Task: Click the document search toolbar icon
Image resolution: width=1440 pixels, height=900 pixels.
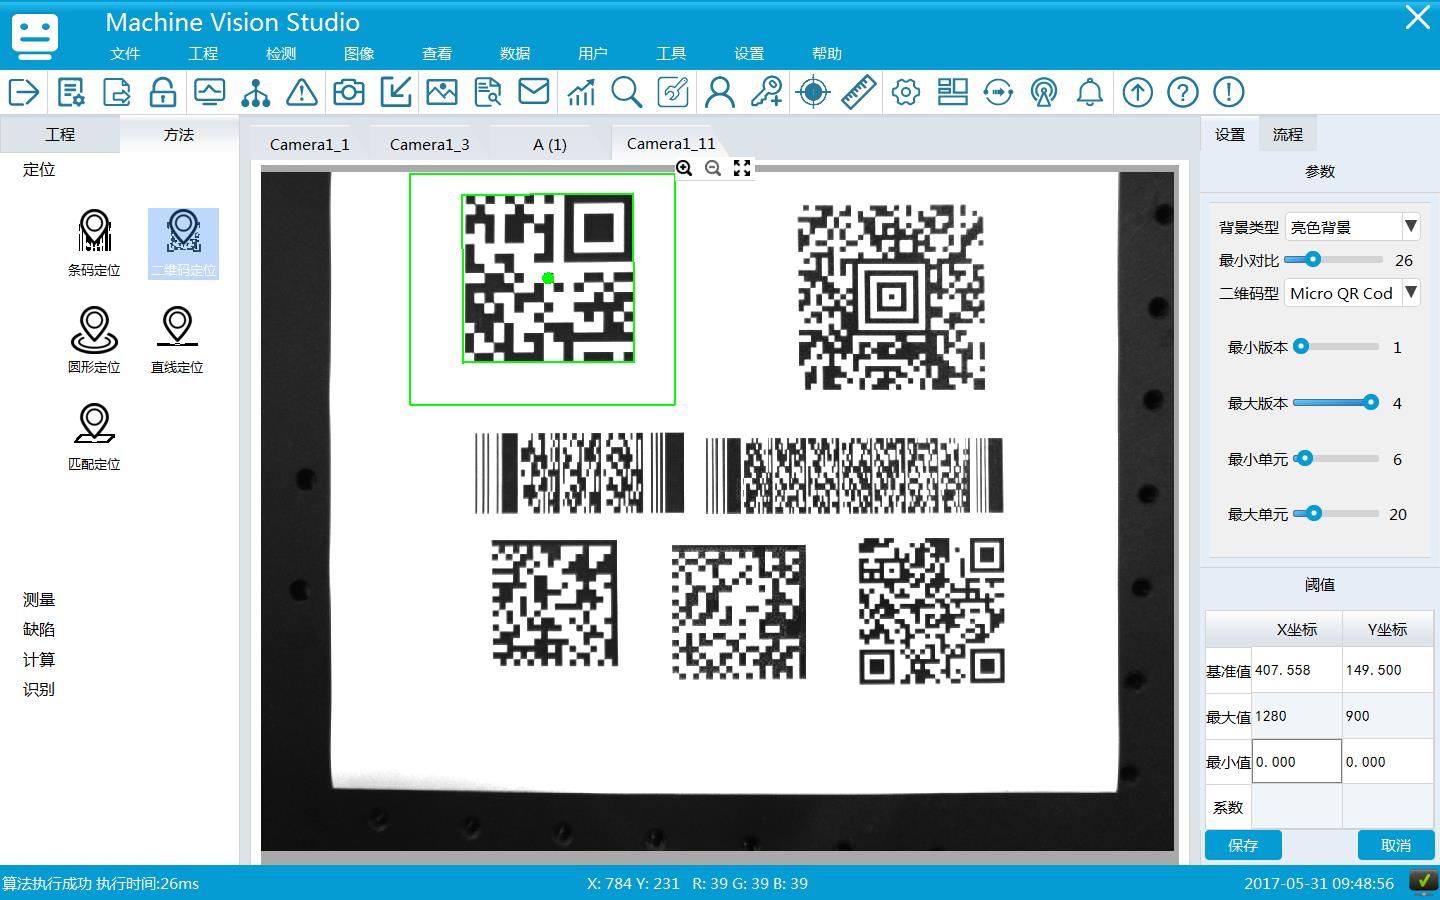Action: coord(488,92)
